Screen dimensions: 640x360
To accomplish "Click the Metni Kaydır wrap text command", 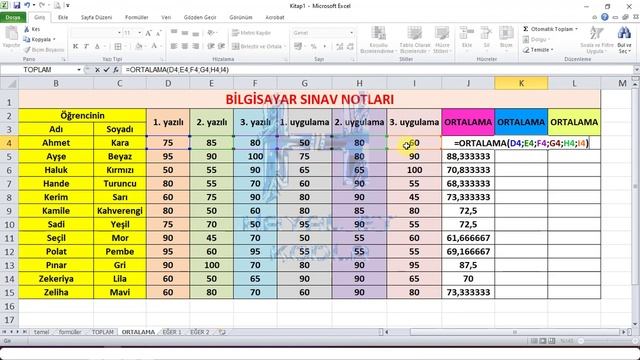I will coord(251,33).
